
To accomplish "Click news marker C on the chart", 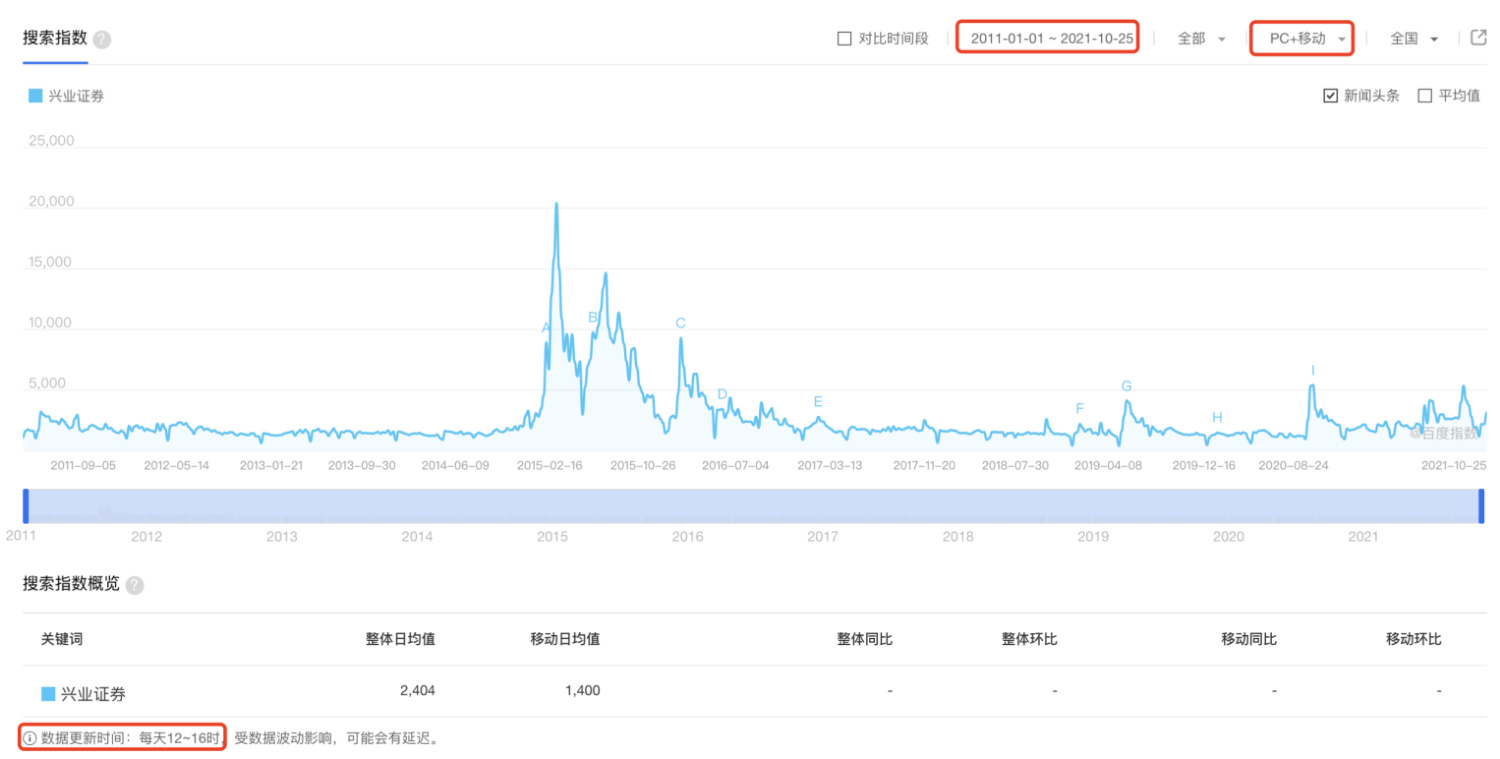I will (681, 323).
